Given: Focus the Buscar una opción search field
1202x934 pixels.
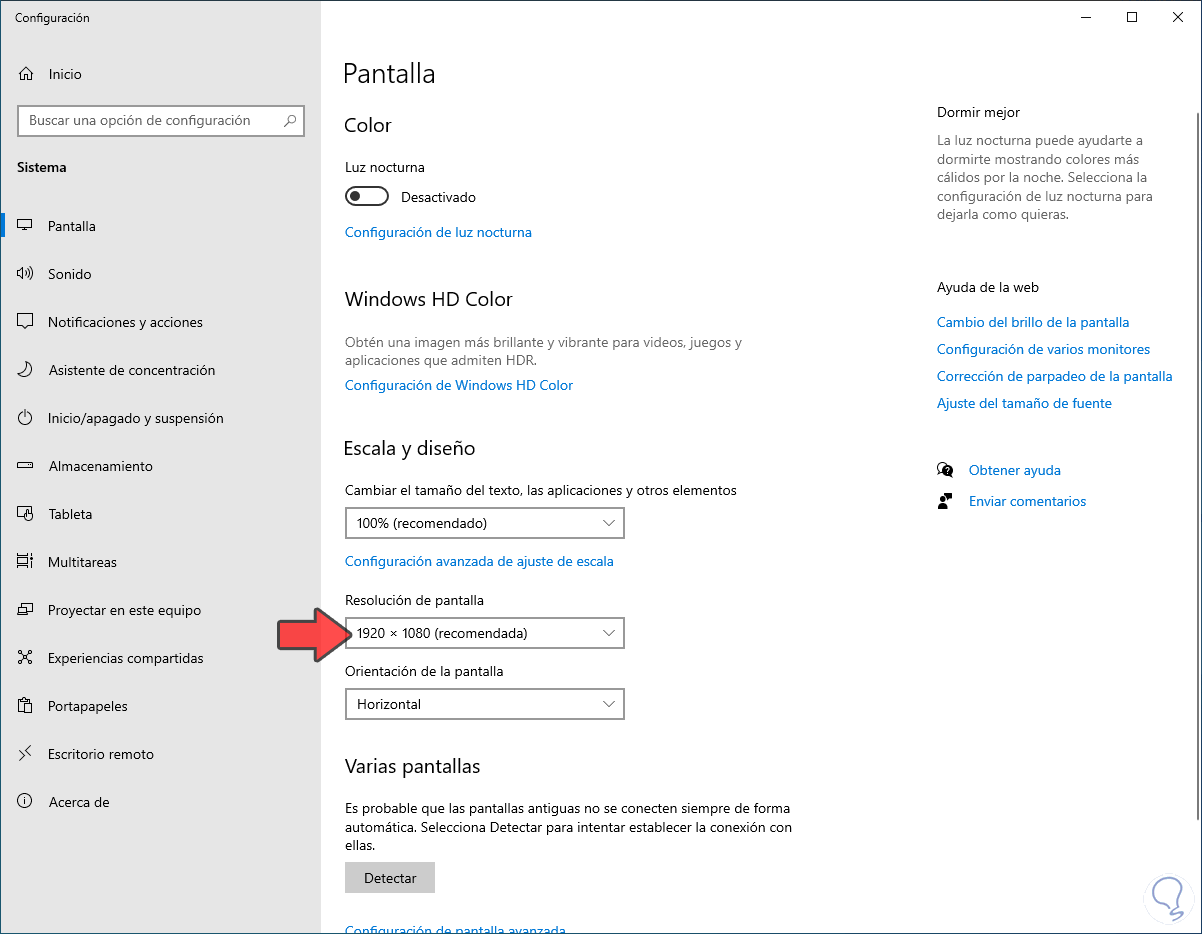Looking at the screenshot, I should [x=150, y=121].
